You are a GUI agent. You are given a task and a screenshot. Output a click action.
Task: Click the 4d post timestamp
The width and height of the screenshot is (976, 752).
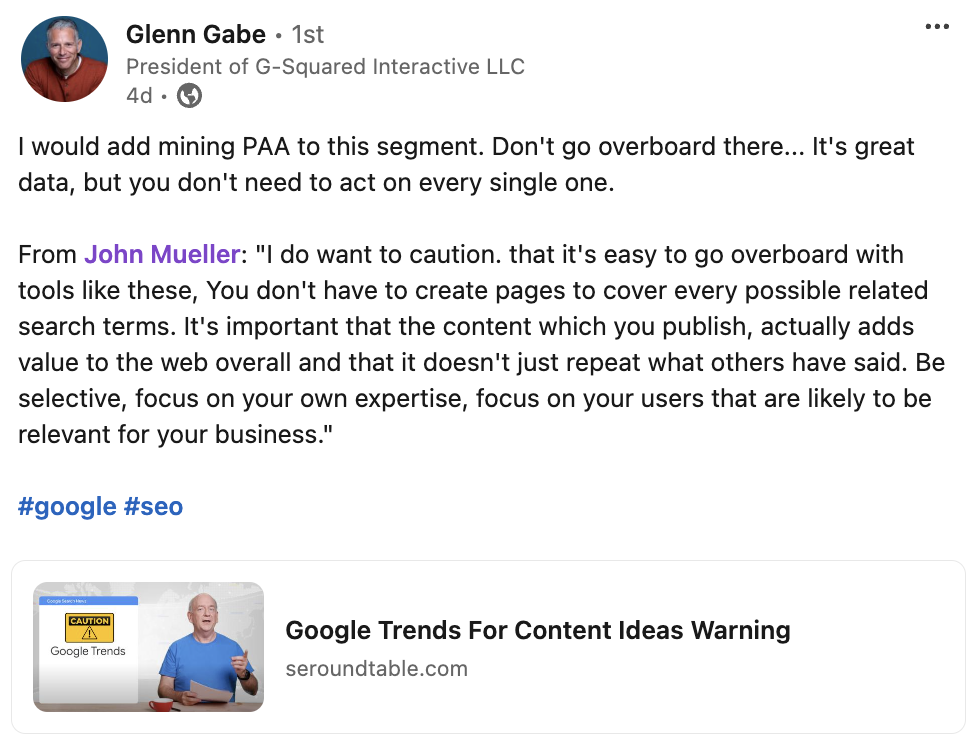pyautogui.click(x=139, y=96)
